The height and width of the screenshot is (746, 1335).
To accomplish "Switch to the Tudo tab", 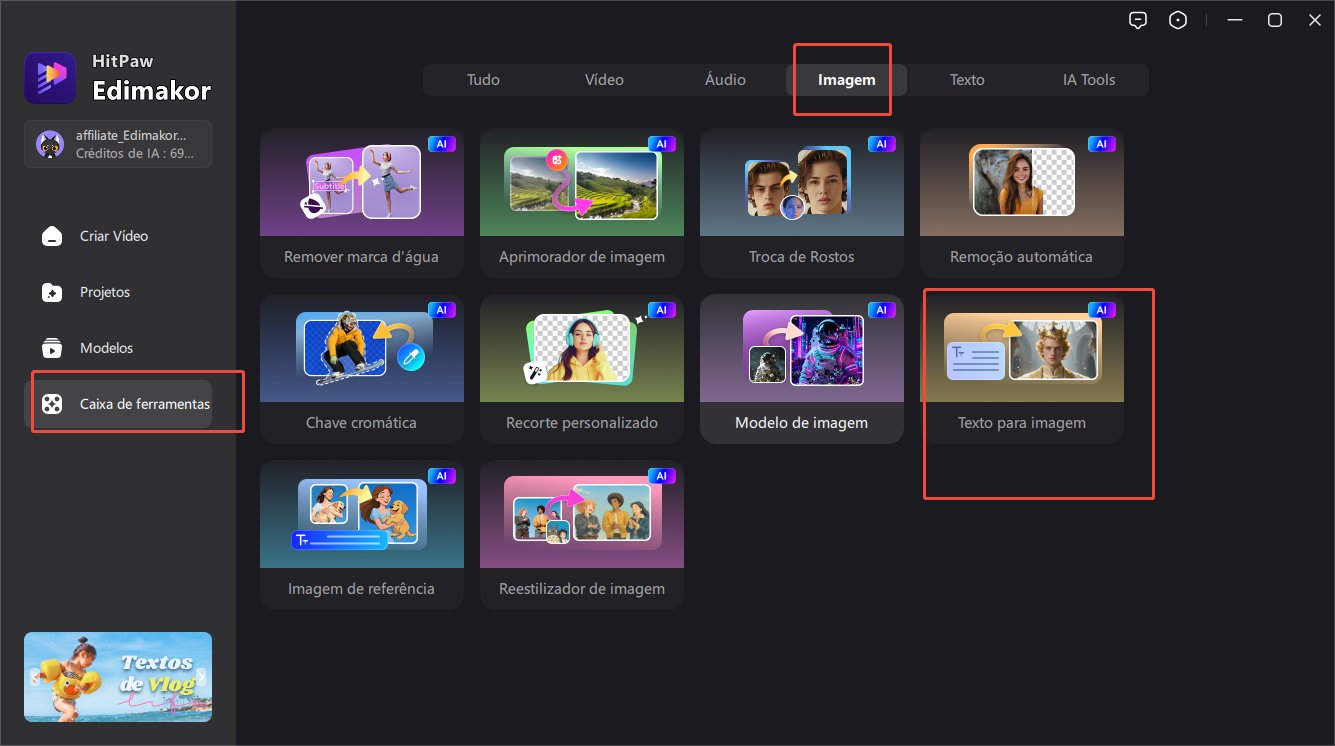I will coord(483,80).
